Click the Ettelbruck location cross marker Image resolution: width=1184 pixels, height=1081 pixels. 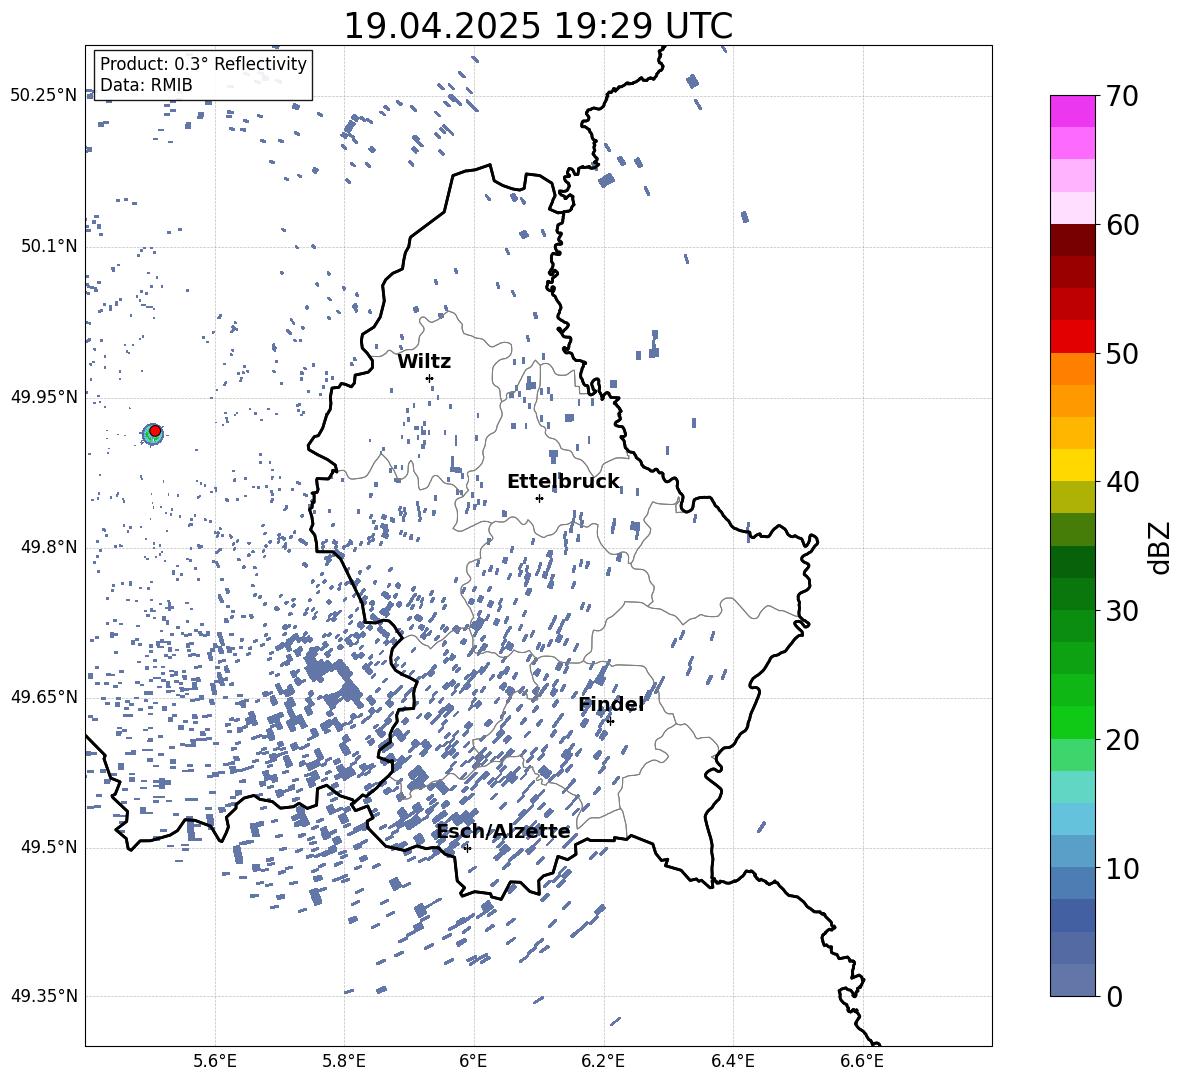click(539, 498)
